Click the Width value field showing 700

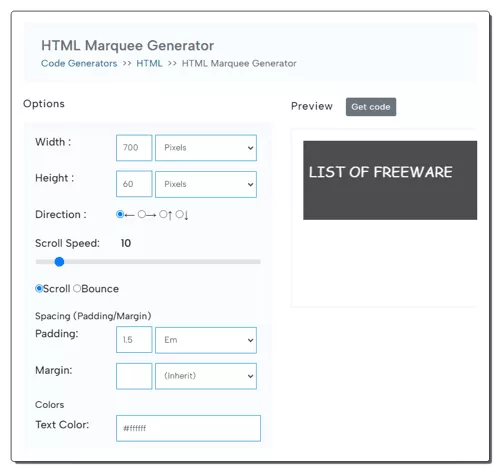pyautogui.click(x=134, y=148)
